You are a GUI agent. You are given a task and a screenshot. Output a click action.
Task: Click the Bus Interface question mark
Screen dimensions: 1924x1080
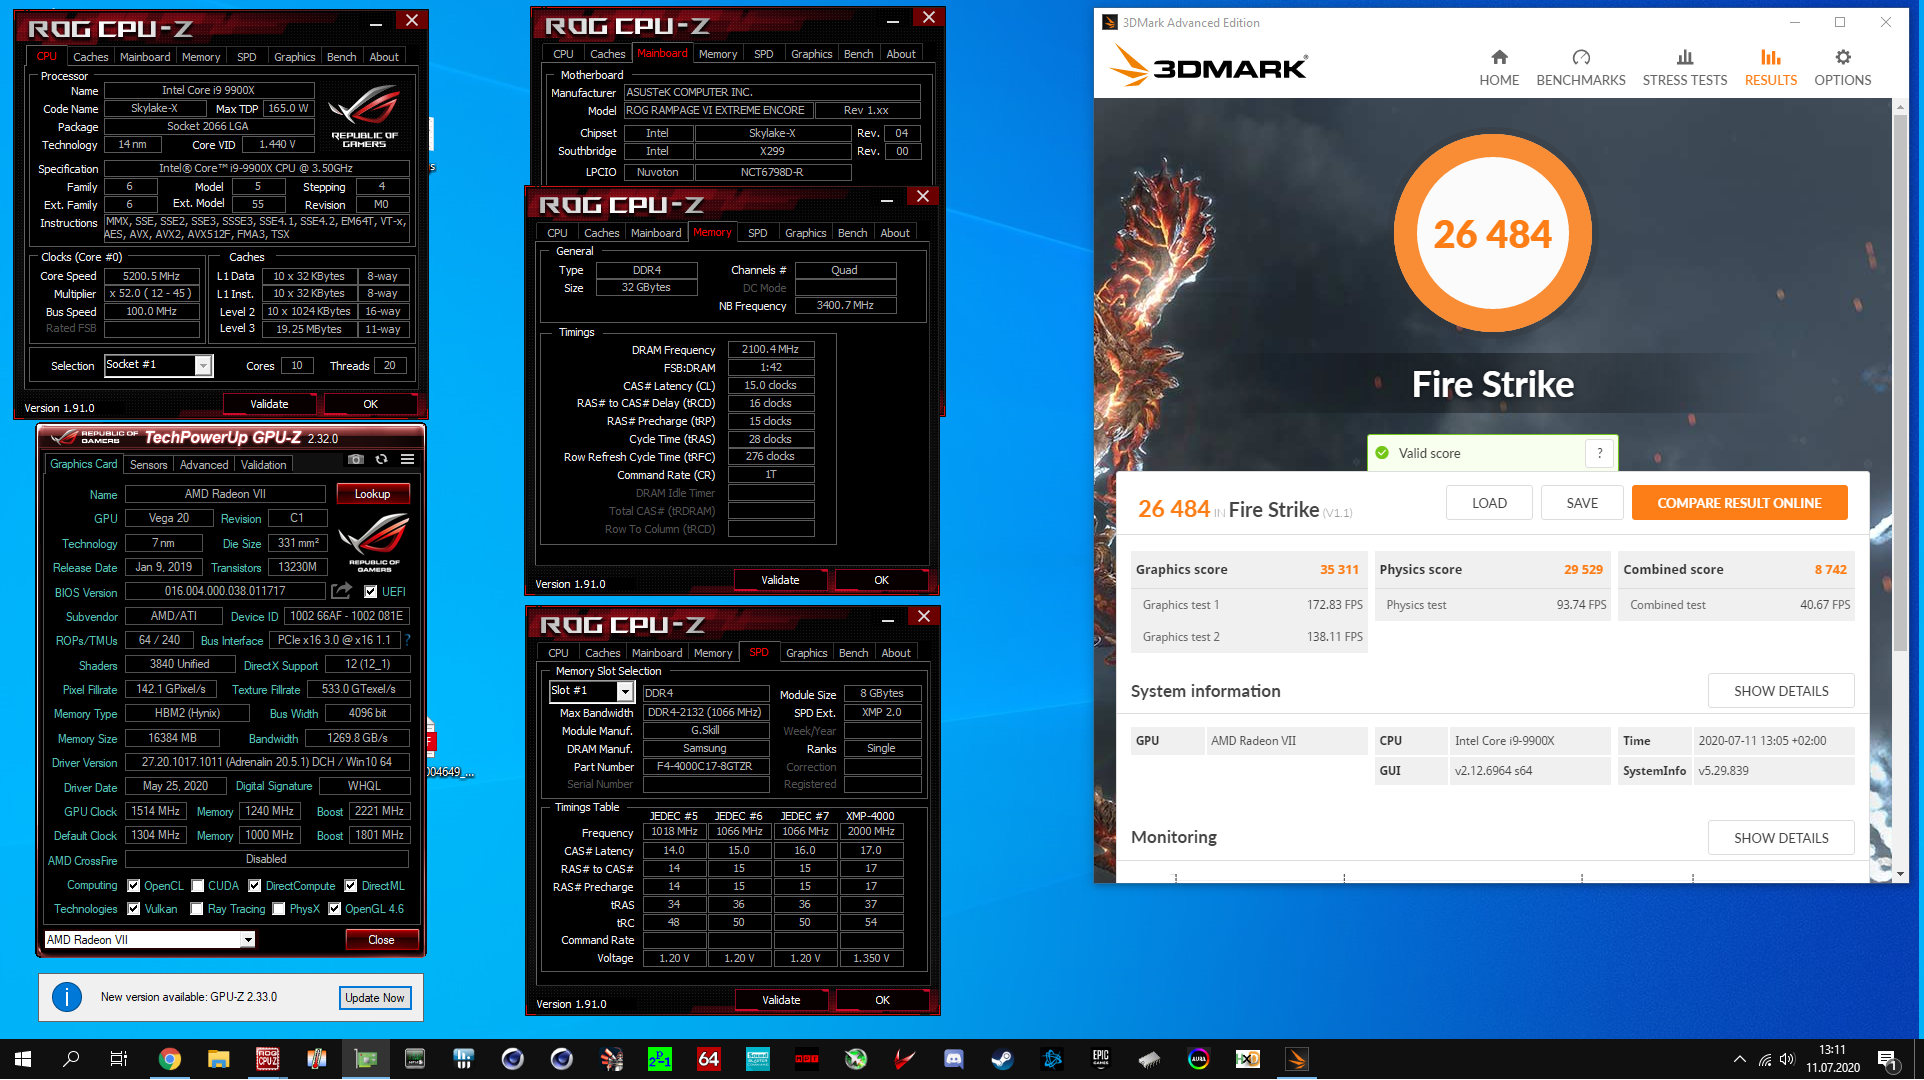tap(408, 640)
